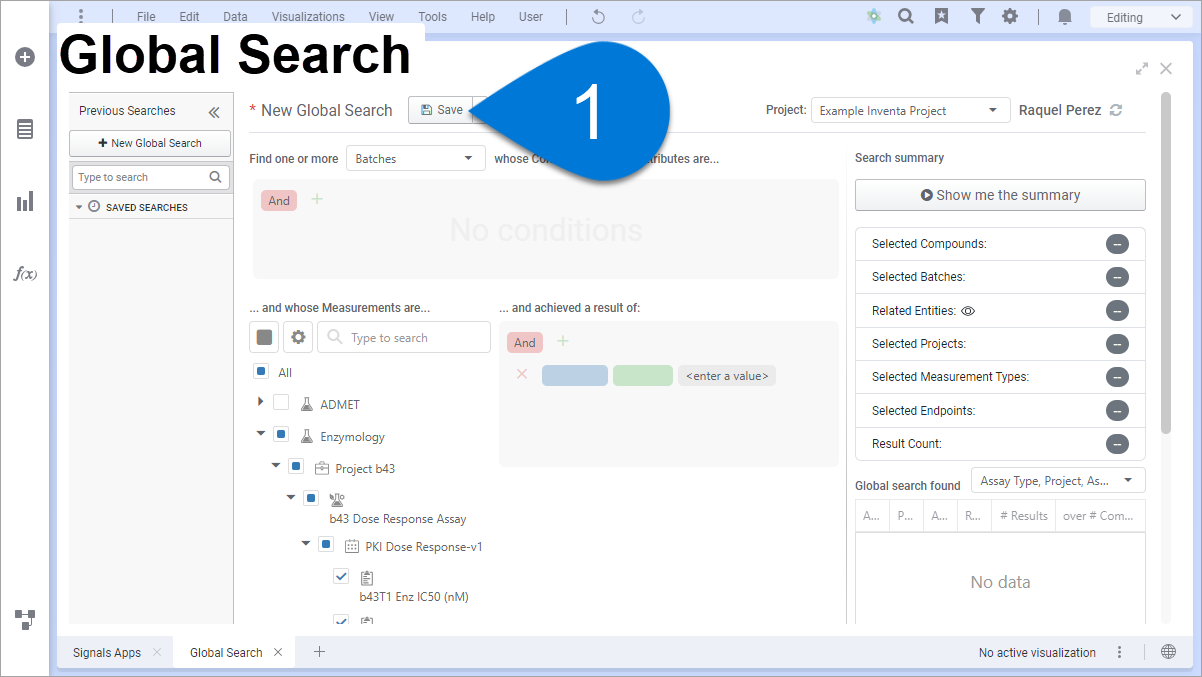
Task: Collapse the SAVED SEARCHES section
Action: pos(79,207)
